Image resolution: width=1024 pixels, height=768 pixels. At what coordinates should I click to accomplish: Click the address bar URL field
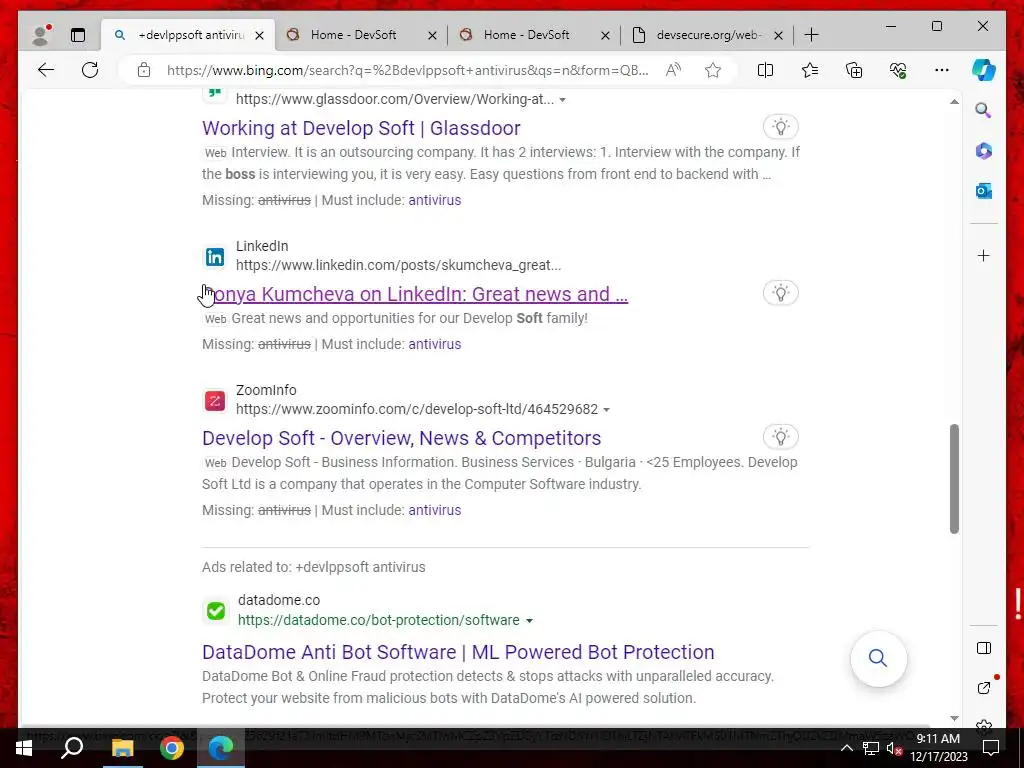click(408, 70)
